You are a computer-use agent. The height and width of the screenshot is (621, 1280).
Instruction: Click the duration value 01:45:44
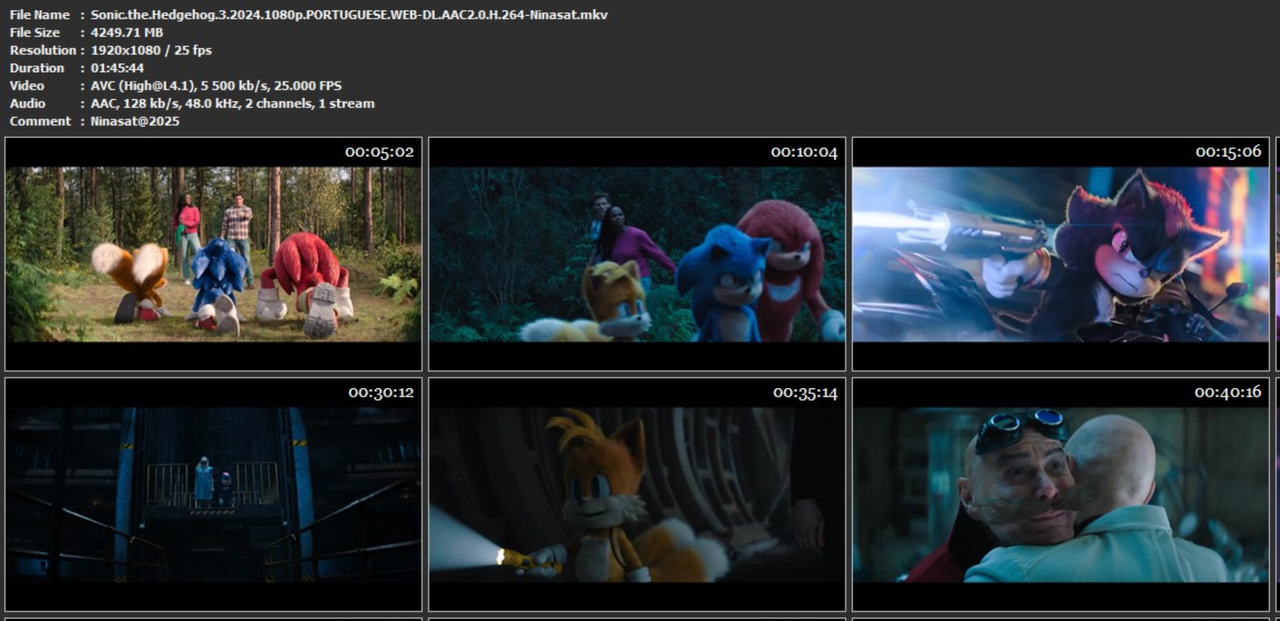117,68
